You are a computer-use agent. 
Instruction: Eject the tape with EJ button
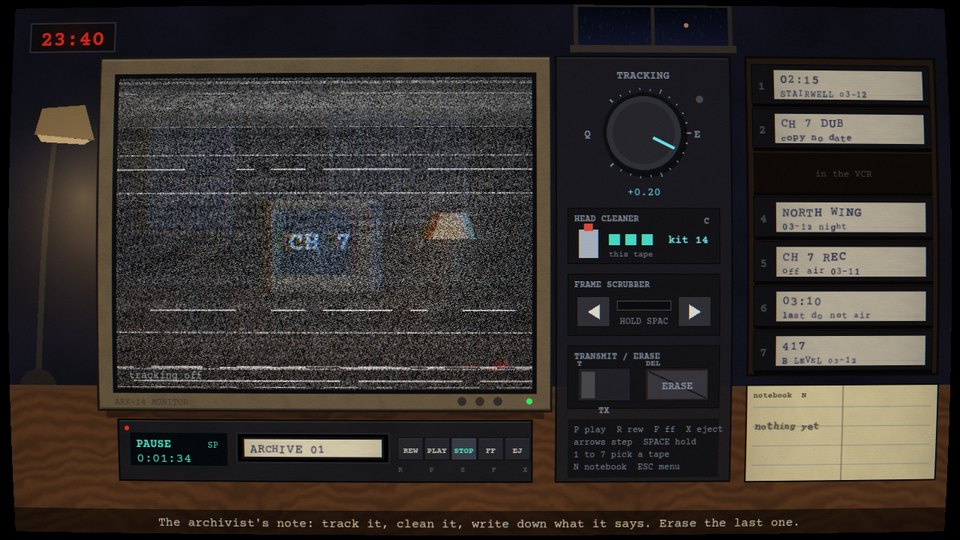pos(517,450)
